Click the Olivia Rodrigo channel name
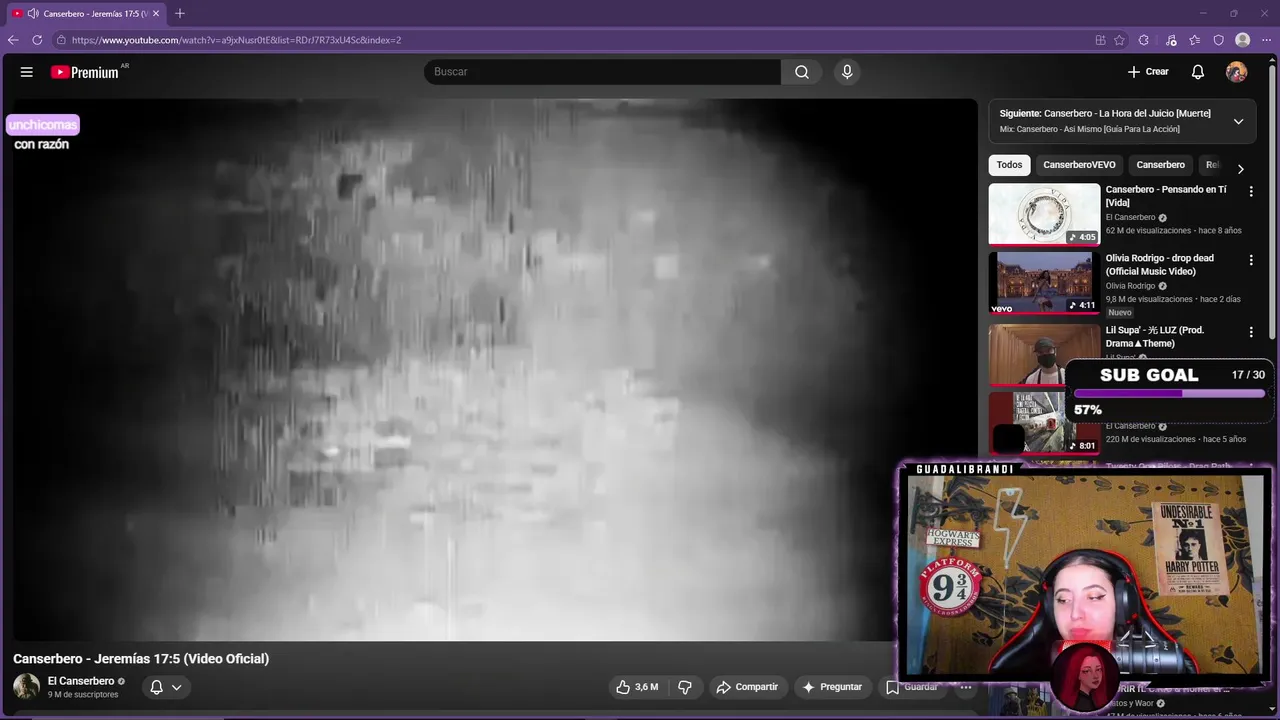Viewport: 1280px width, 720px height. [x=1130, y=286]
